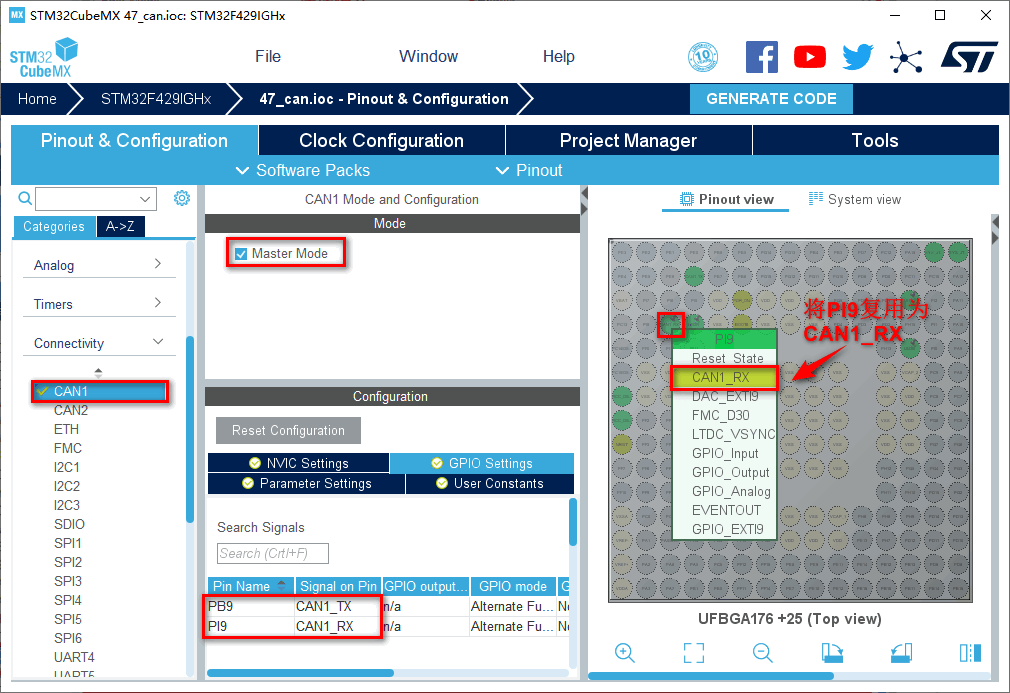Screen dimensions: 1010x693
Task: Open the Twitter bird icon
Action: tap(857, 57)
